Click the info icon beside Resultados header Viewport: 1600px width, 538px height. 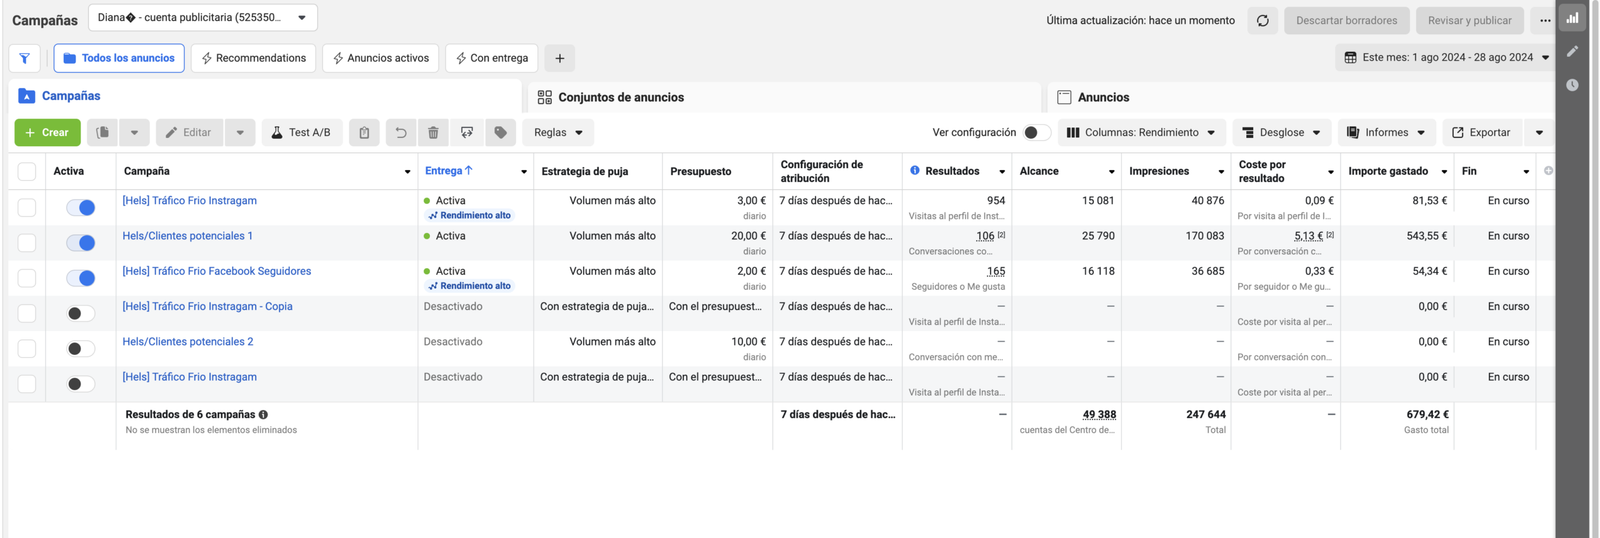[915, 171]
